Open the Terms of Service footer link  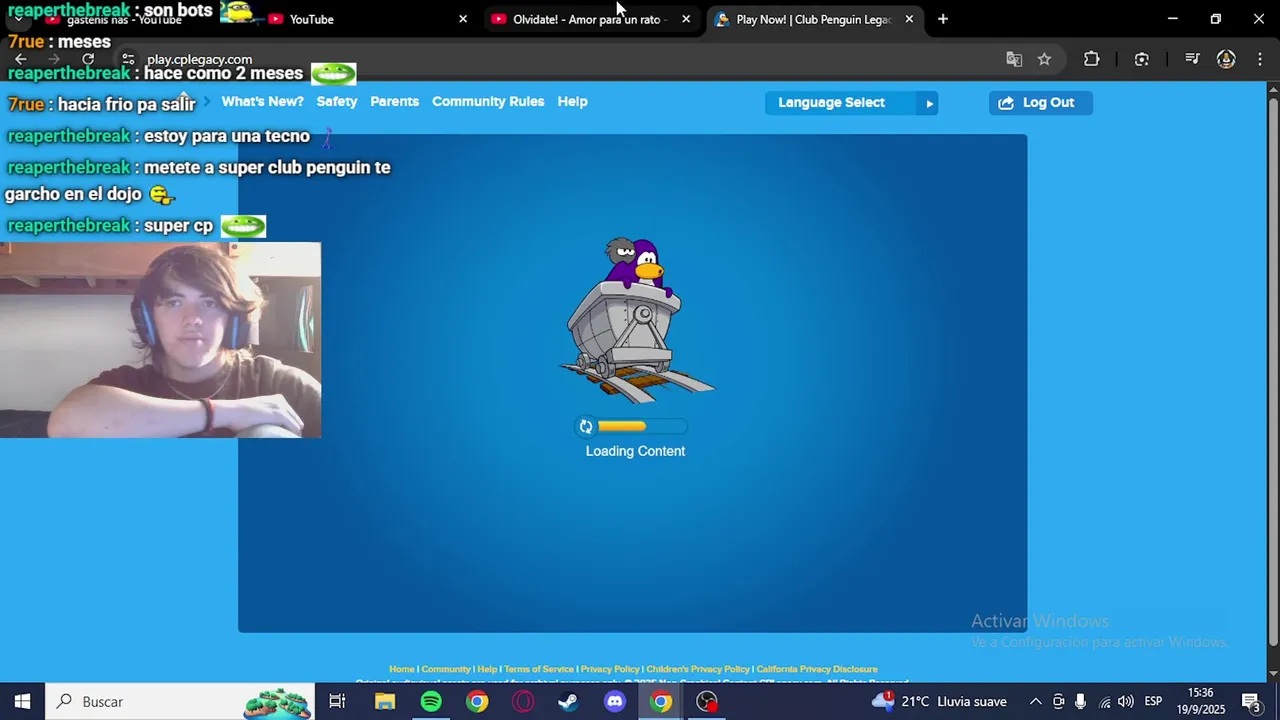(539, 669)
